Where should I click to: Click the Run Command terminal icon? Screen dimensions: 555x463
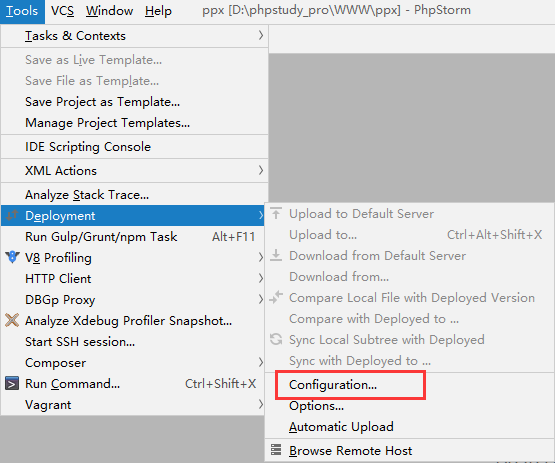(x=12, y=384)
